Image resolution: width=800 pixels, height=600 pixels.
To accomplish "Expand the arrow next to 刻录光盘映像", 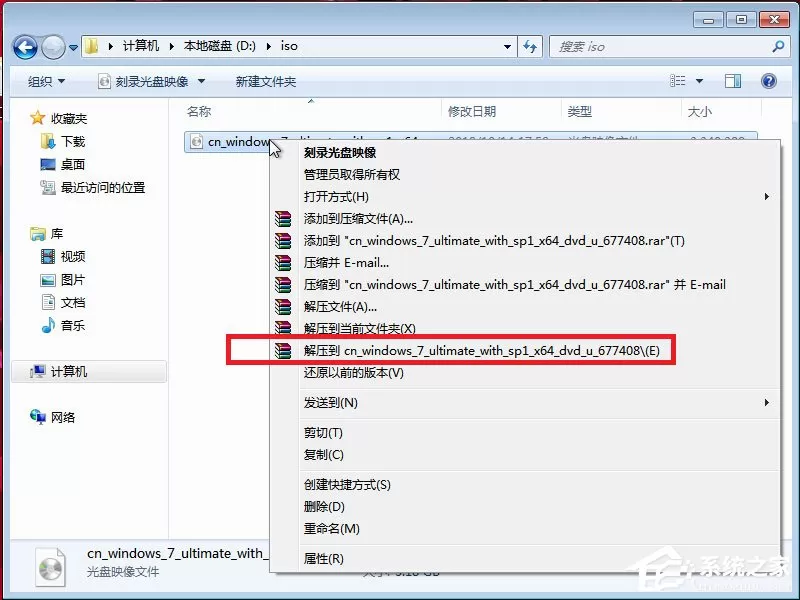I will tap(201, 81).
